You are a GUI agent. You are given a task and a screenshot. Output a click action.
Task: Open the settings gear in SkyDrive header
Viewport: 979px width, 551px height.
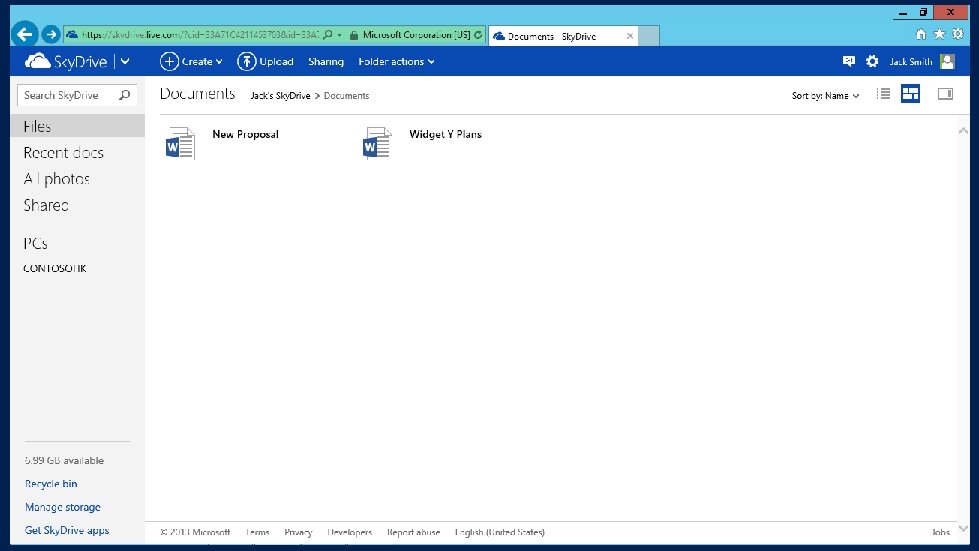872,61
